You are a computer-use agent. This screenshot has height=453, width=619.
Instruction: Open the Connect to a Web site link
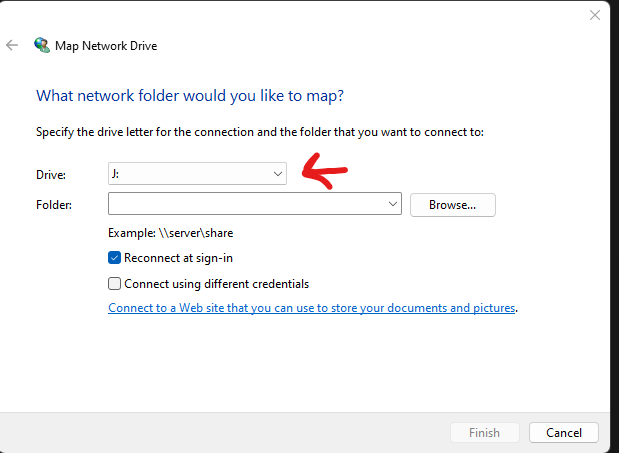click(x=312, y=308)
